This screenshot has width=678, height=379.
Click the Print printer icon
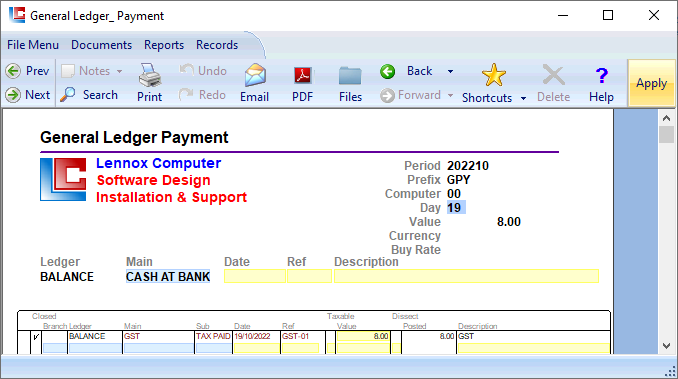pos(150,75)
